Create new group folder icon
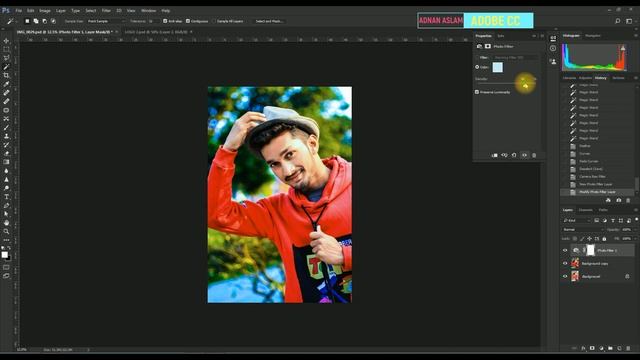This screenshot has width=640, height=360. (x=610, y=348)
